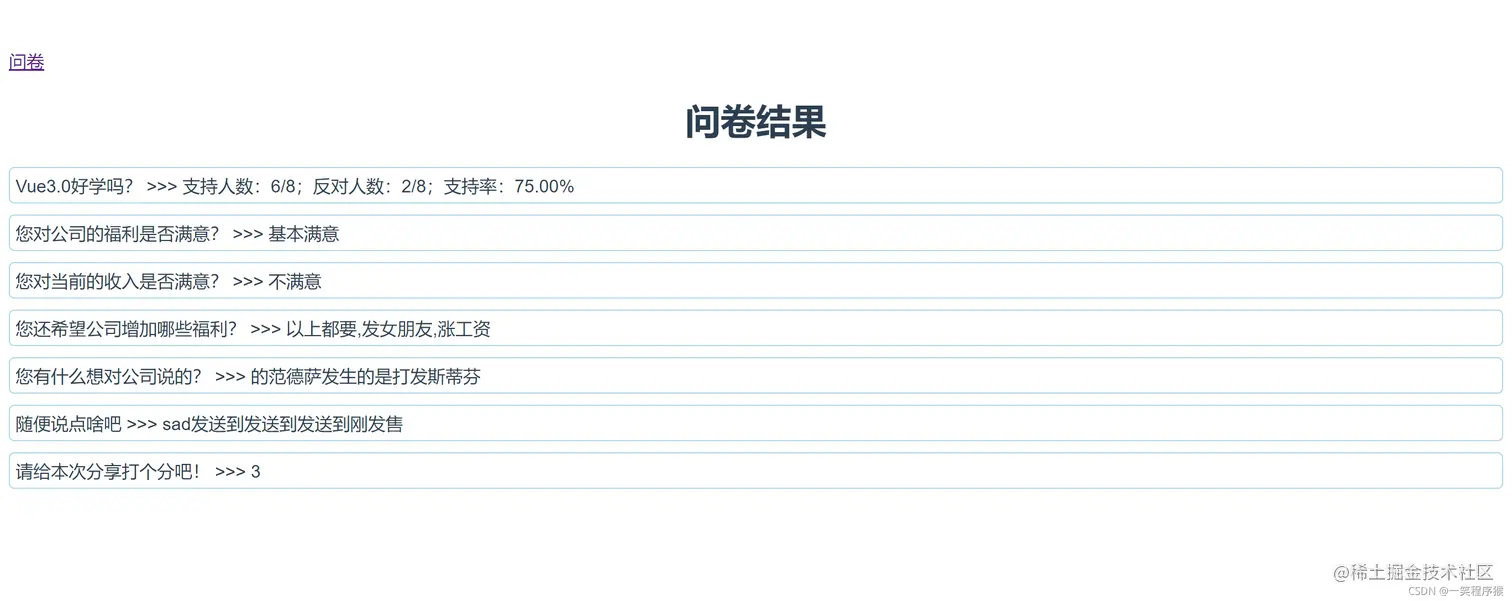The width and height of the screenshot is (1512, 601).
Task: Navigate back using the 问卷 hyperlink
Action: click(25, 62)
